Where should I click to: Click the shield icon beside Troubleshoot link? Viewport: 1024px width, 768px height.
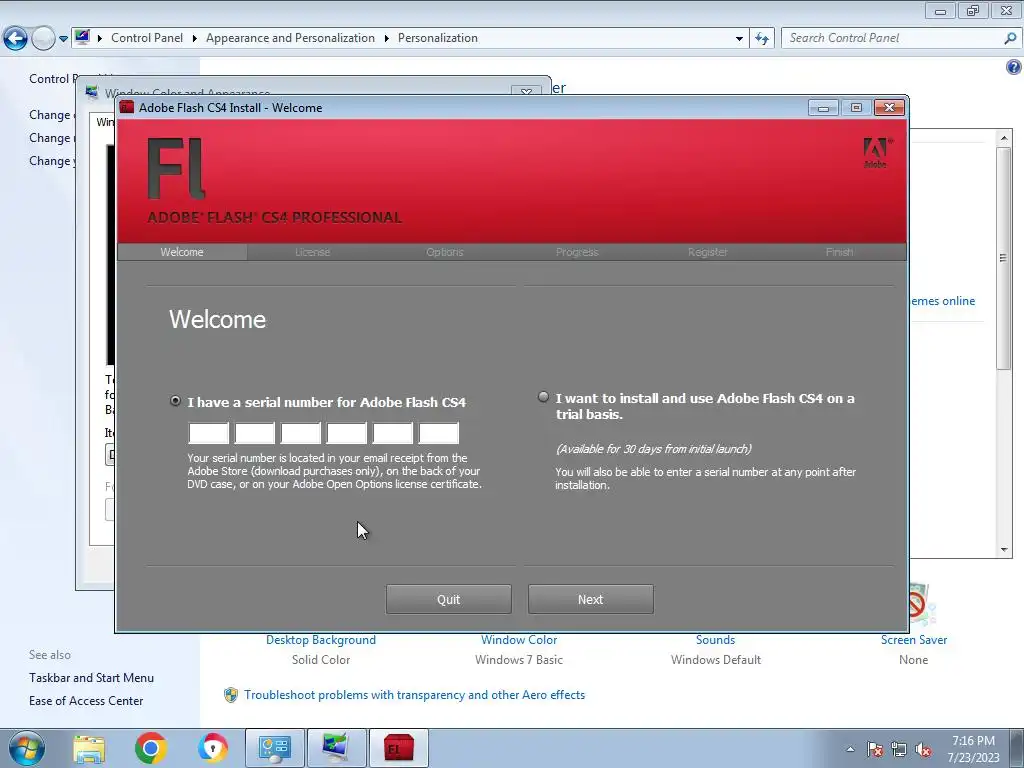(x=231, y=695)
